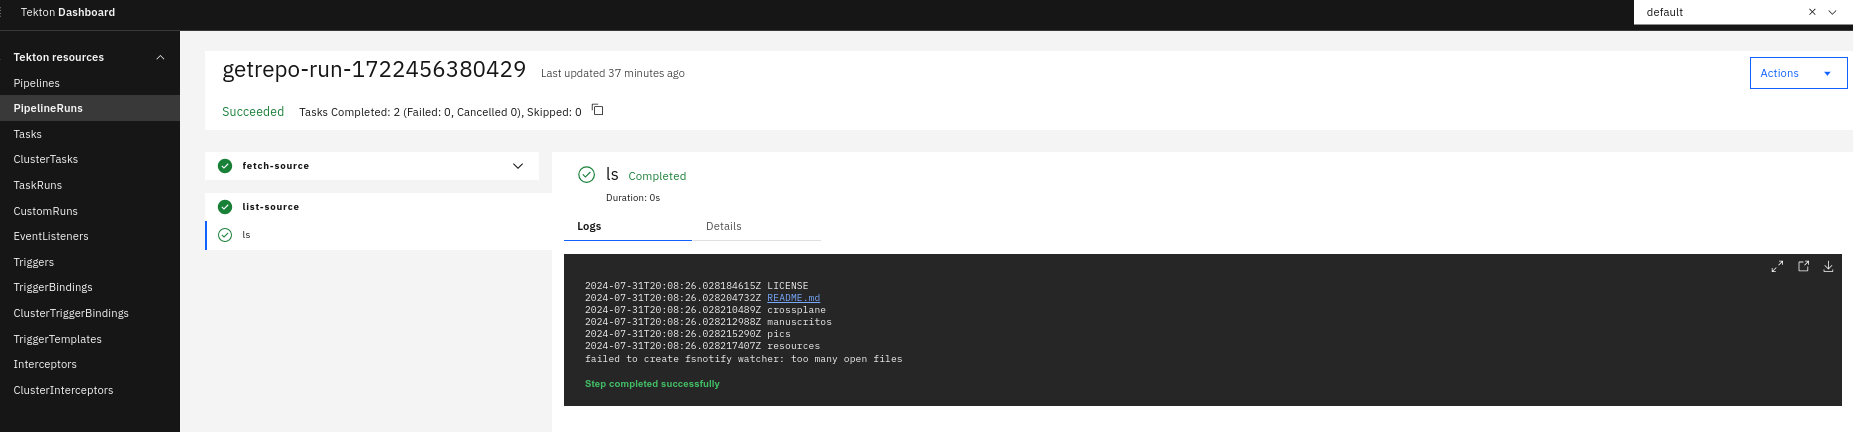Select the ls step in list-source
The image size is (1853, 432).
(x=246, y=235)
